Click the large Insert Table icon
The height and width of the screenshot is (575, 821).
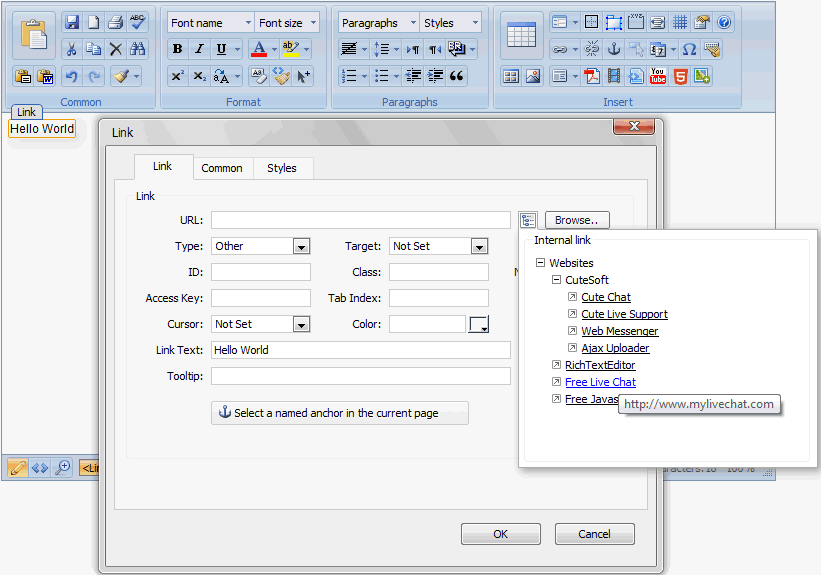click(x=521, y=35)
